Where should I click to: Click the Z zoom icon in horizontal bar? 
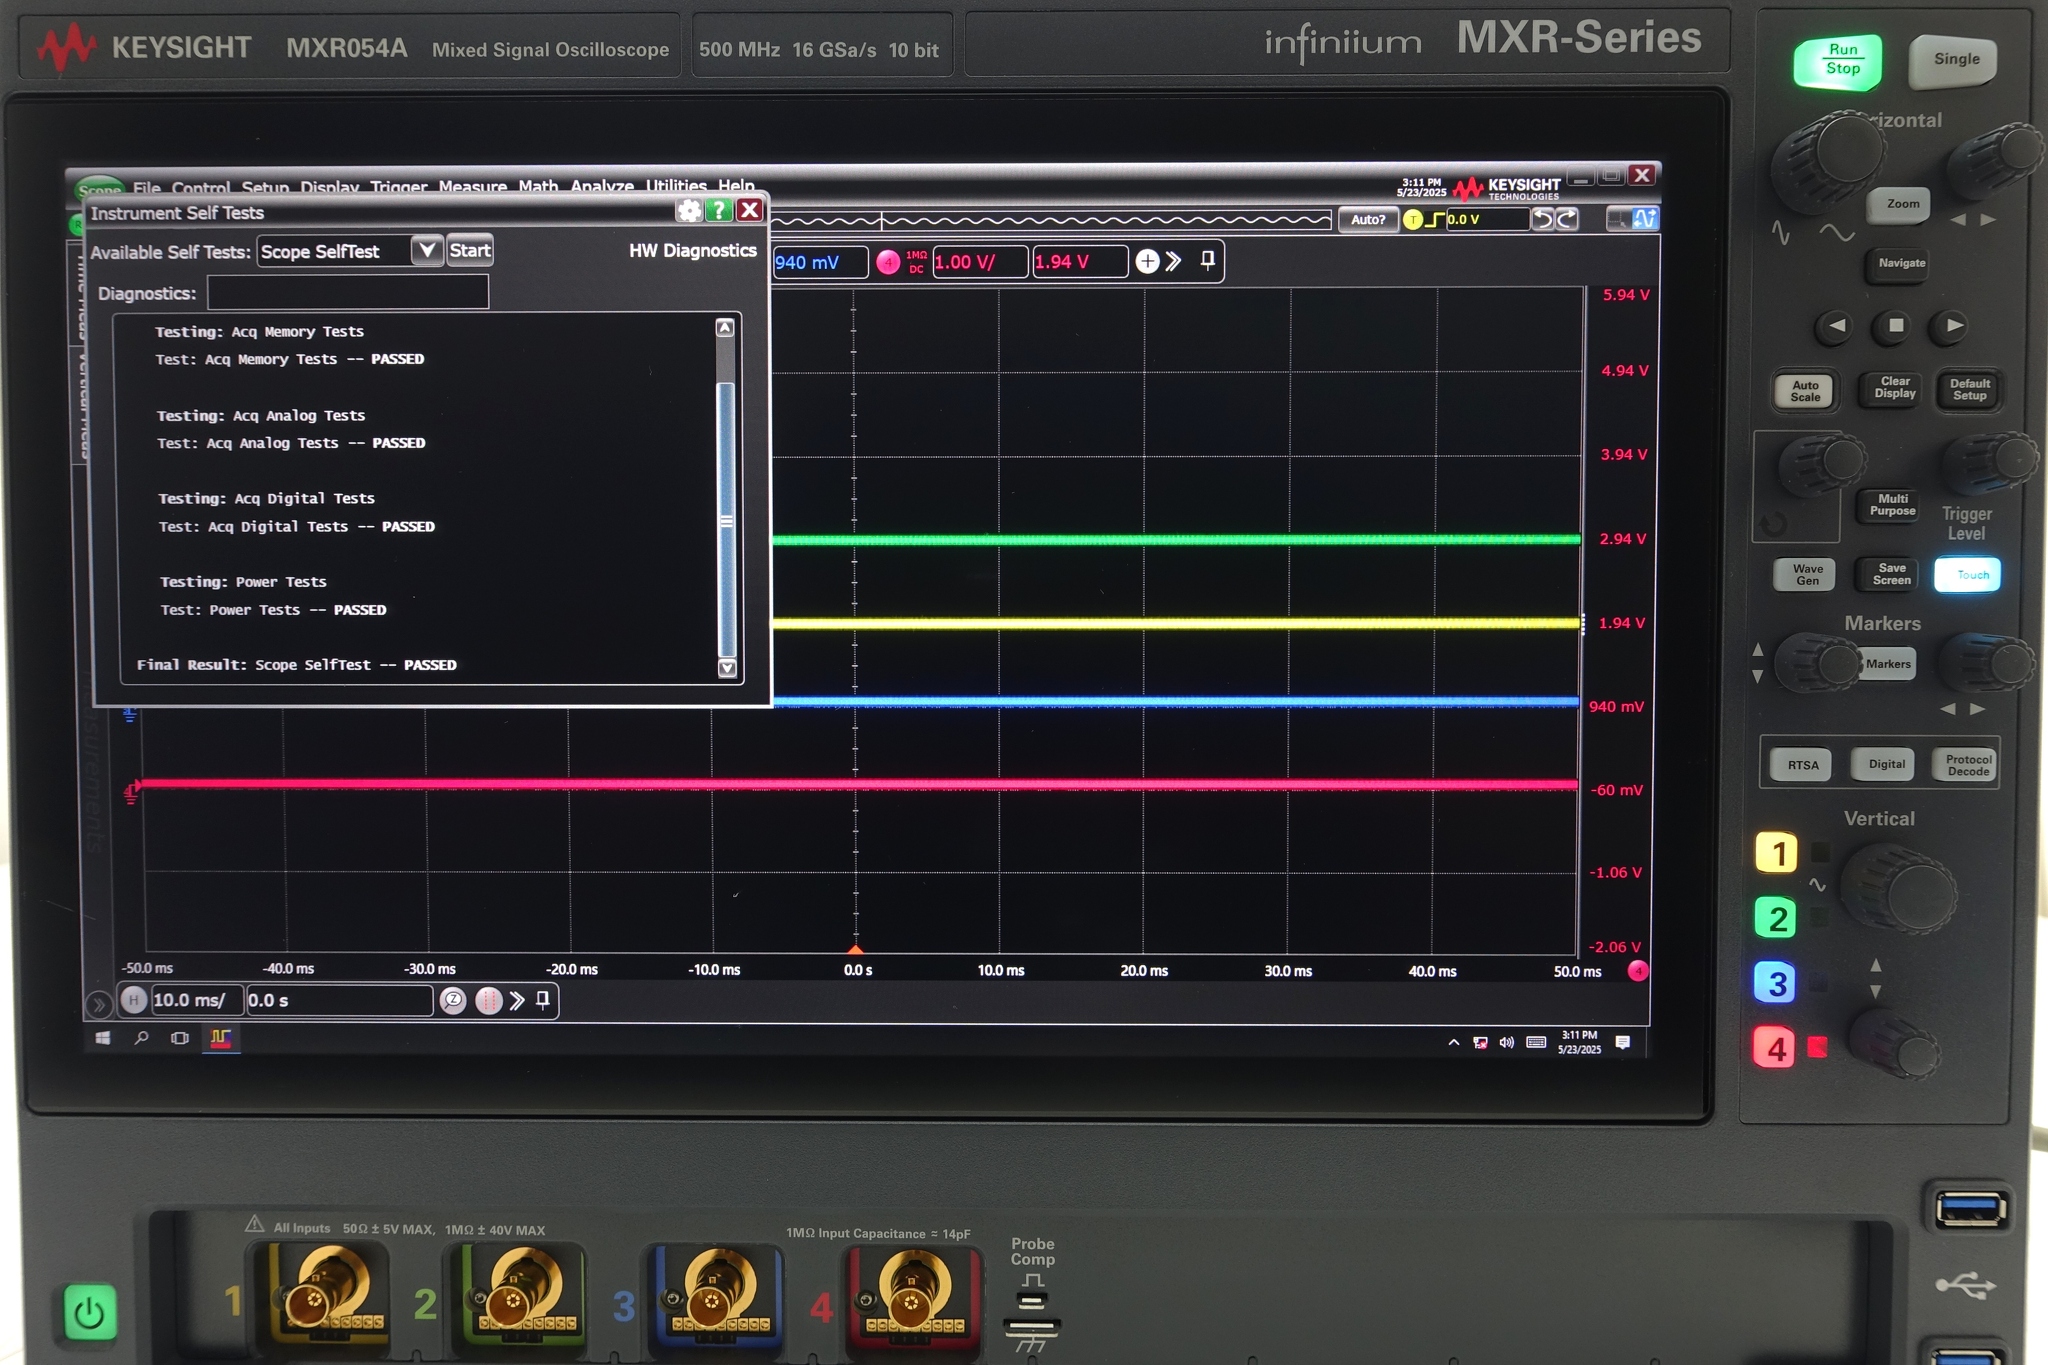click(x=453, y=1000)
